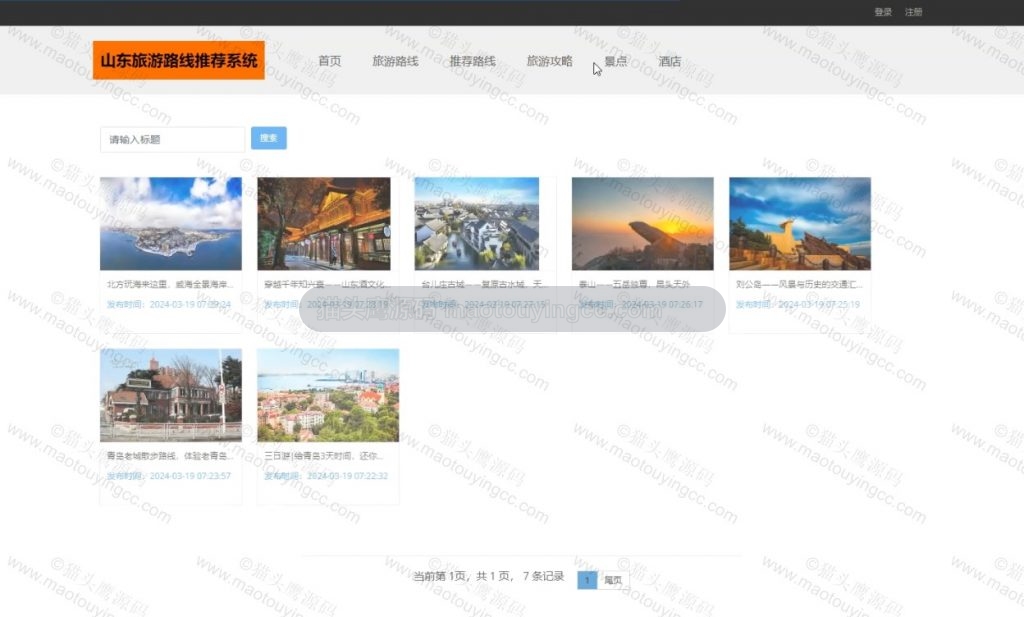Select page 1 in pagination
Image resolution: width=1024 pixels, height=617 pixels.
587,580
